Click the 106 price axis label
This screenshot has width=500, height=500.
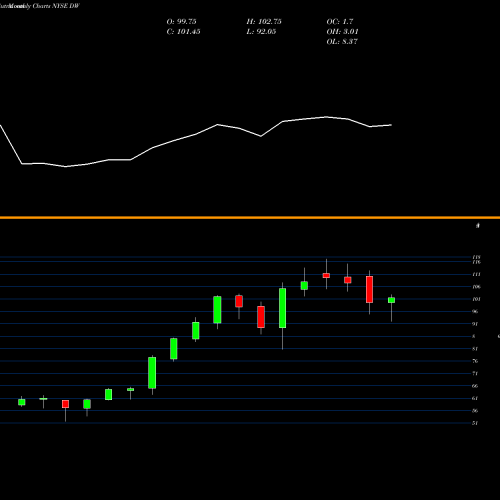coord(476,287)
